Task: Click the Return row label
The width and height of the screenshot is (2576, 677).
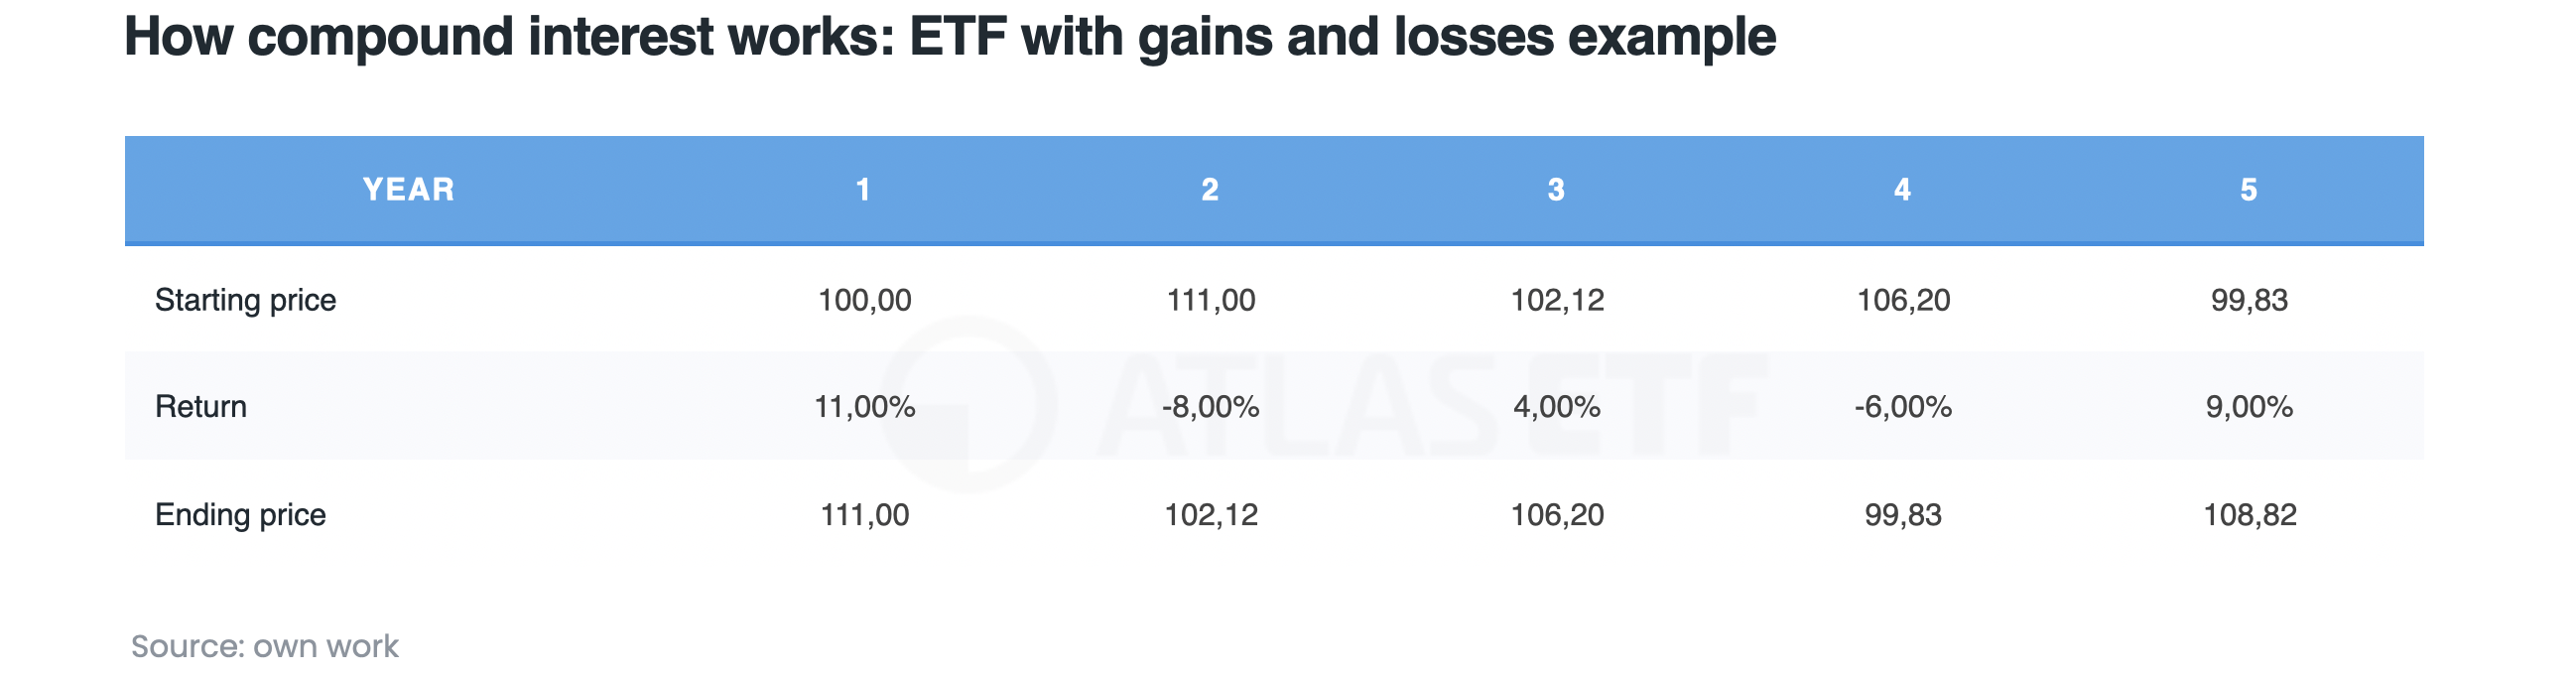Action: tap(201, 406)
